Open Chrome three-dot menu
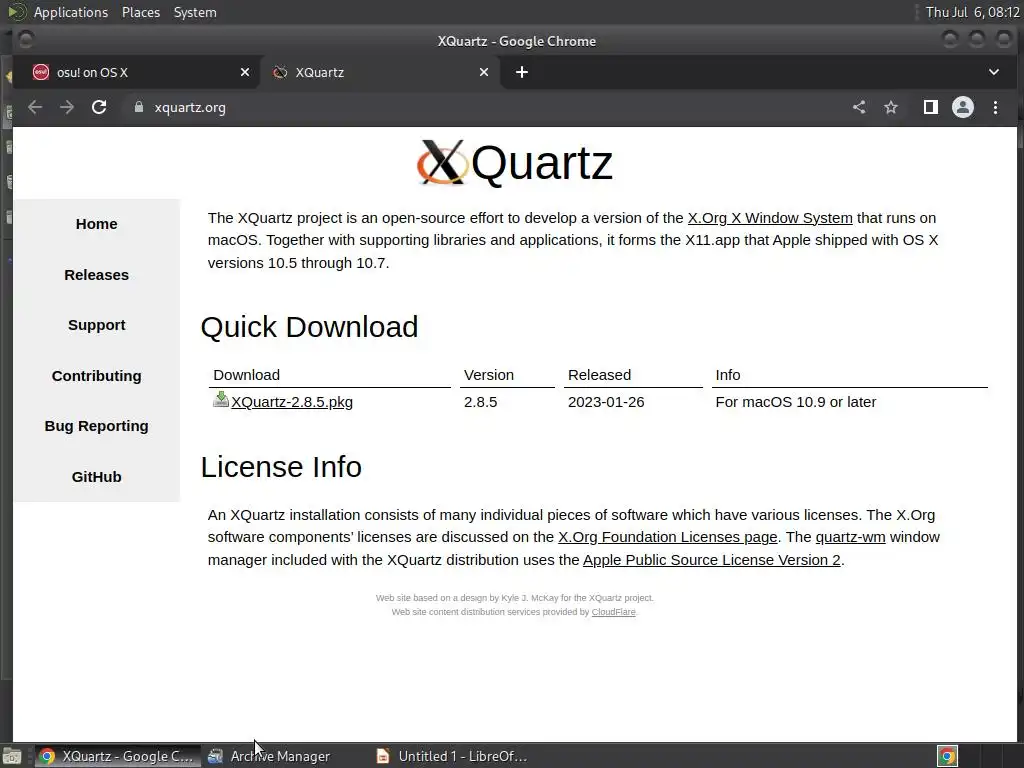The width and height of the screenshot is (1024, 768). click(x=995, y=107)
